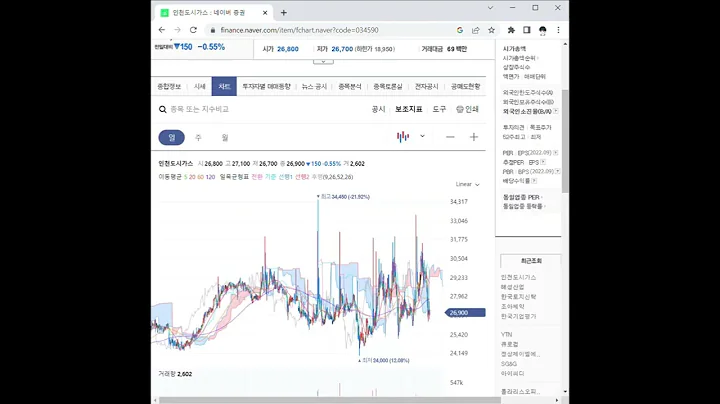
Task: Open the 종목토론실 tab
Action: point(388,86)
